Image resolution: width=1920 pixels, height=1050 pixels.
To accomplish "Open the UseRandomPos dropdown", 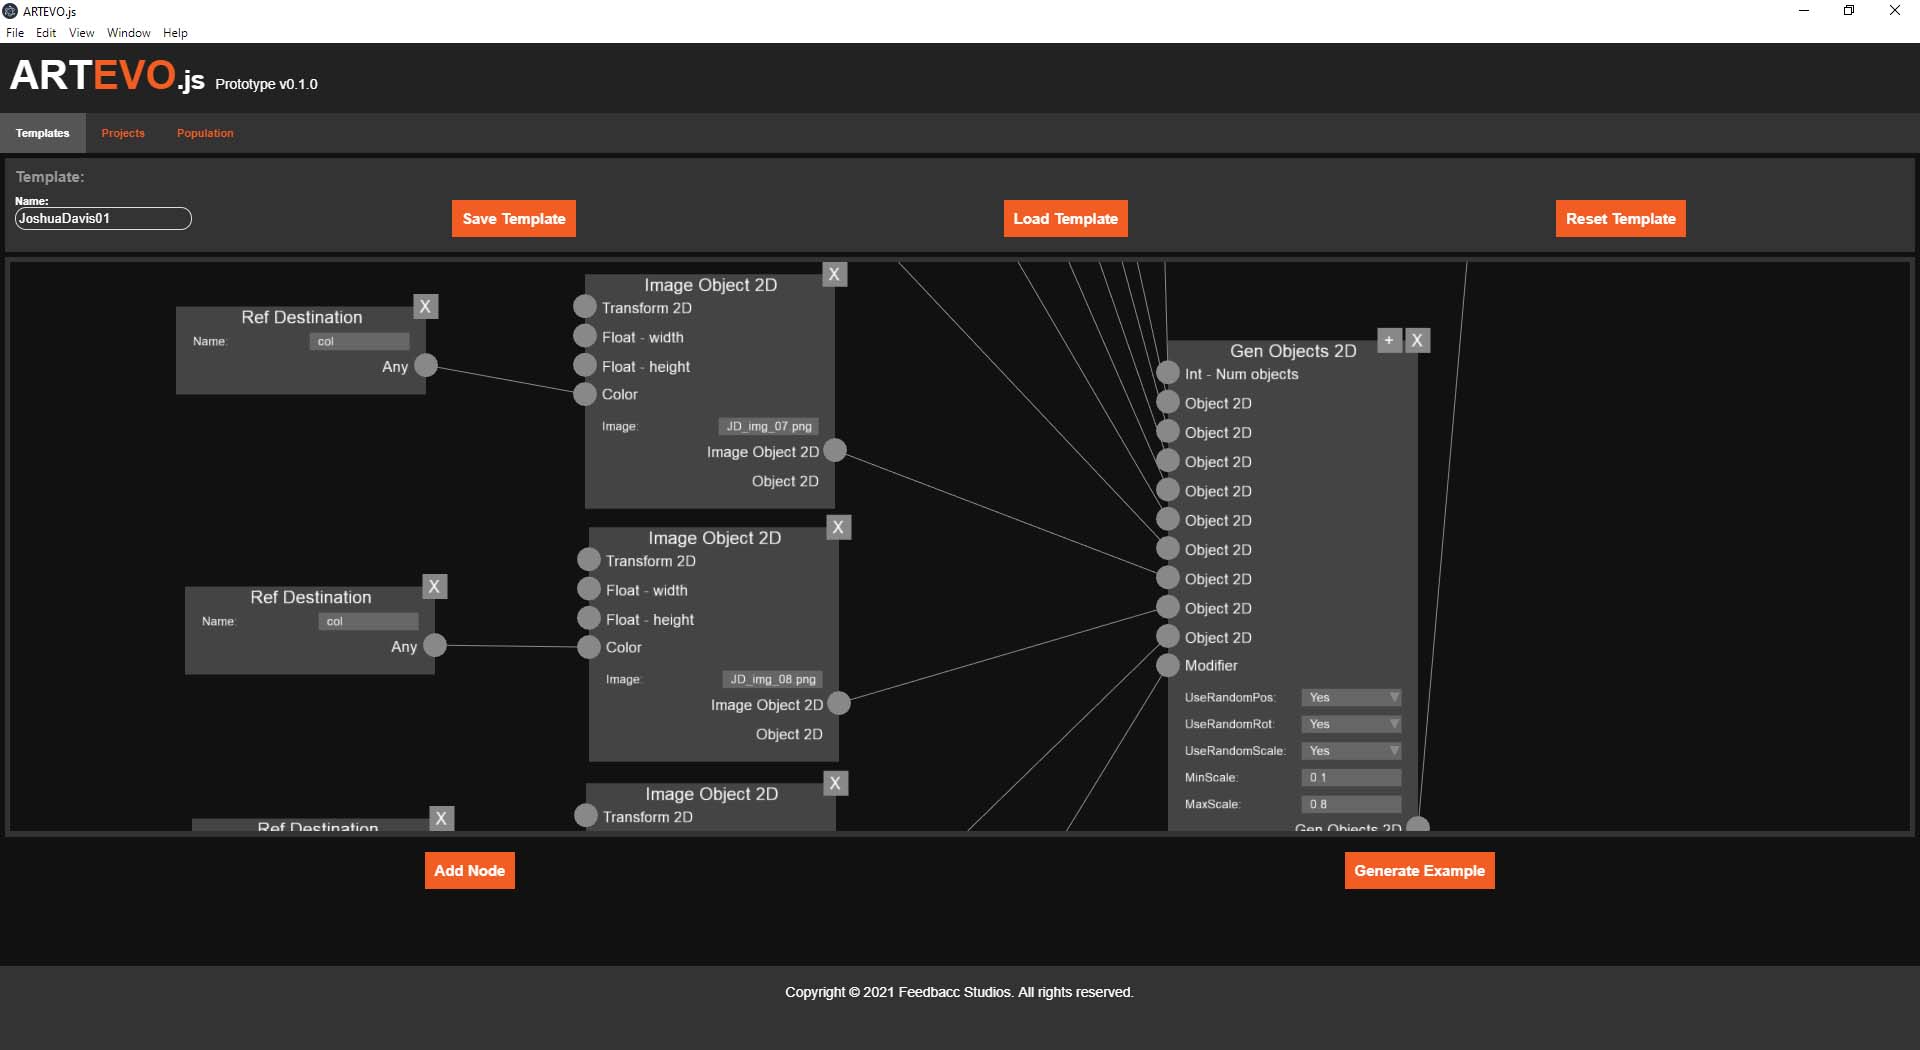I will (1351, 697).
